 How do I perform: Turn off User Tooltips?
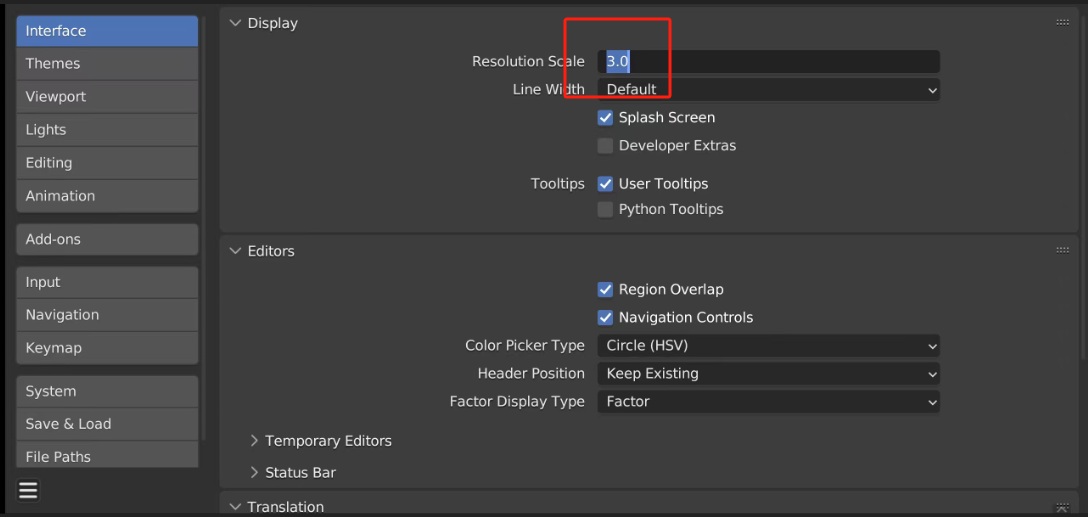click(605, 184)
